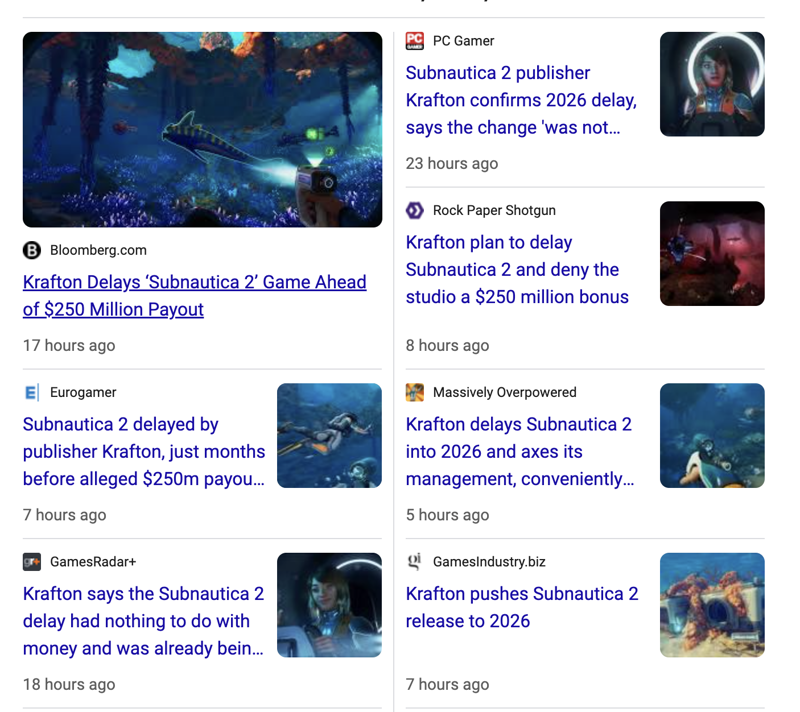Open the Massively Overpowered article thumbnail
This screenshot has height=712, width=800.
[712, 436]
